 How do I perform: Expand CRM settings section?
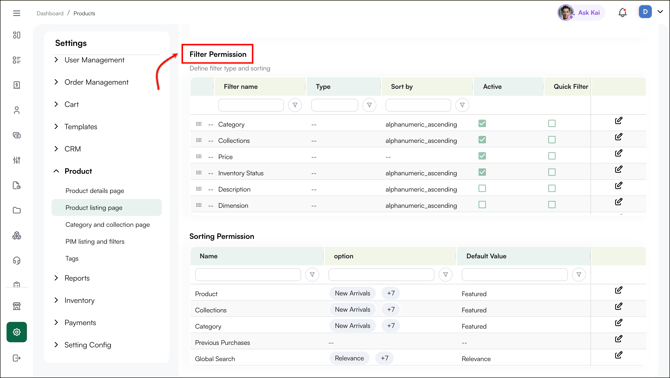68,149
